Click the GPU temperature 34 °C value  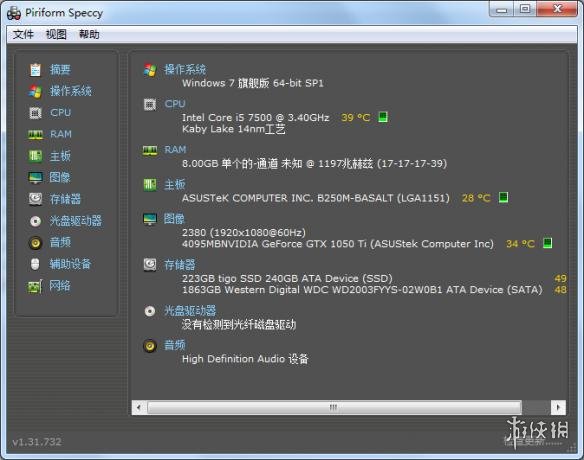(x=520, y=244)
